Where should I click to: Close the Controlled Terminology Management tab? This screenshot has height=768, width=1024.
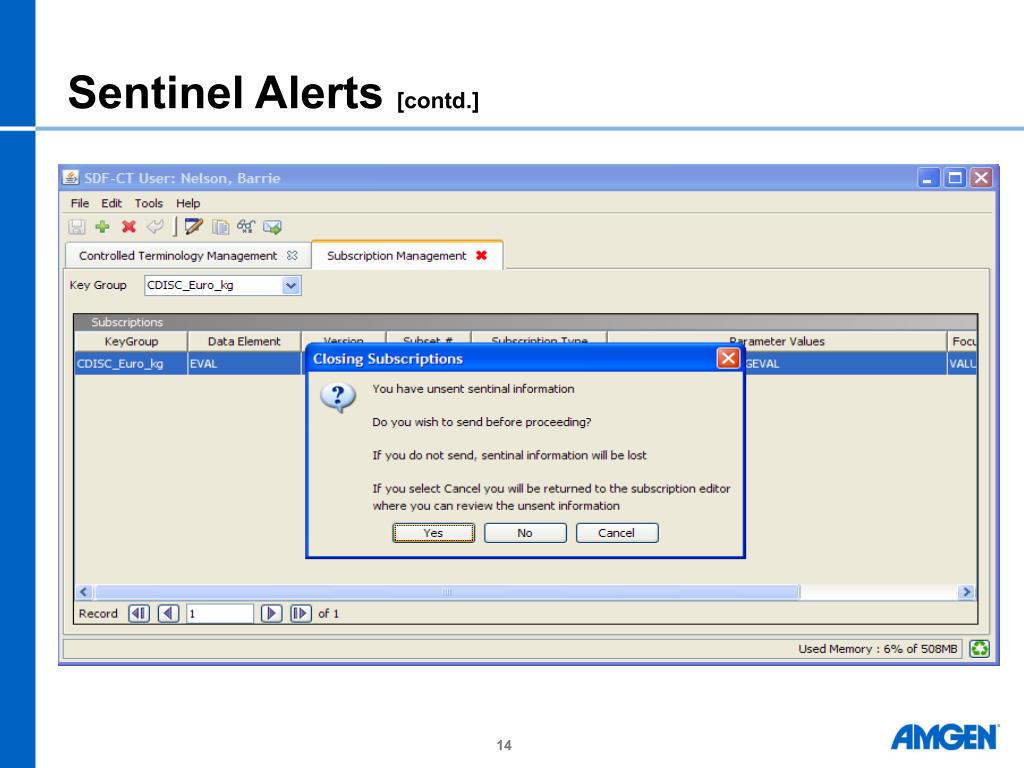point(292,255)
